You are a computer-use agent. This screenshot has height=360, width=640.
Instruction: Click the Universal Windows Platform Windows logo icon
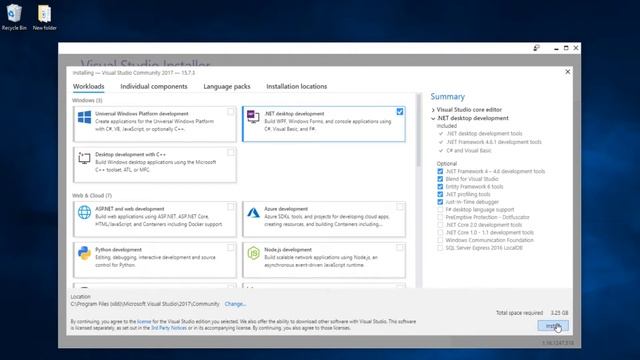click(84, 118)
